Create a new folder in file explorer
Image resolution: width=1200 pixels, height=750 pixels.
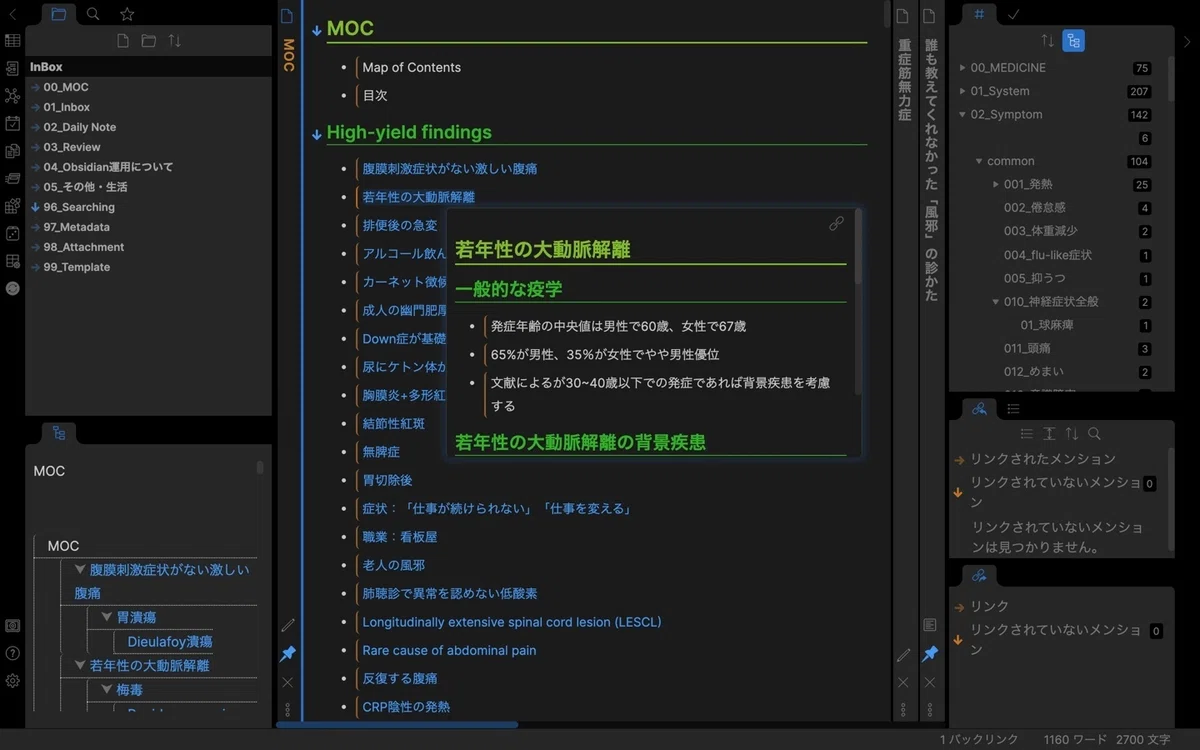pyautogui.click(x=148, y=41)
